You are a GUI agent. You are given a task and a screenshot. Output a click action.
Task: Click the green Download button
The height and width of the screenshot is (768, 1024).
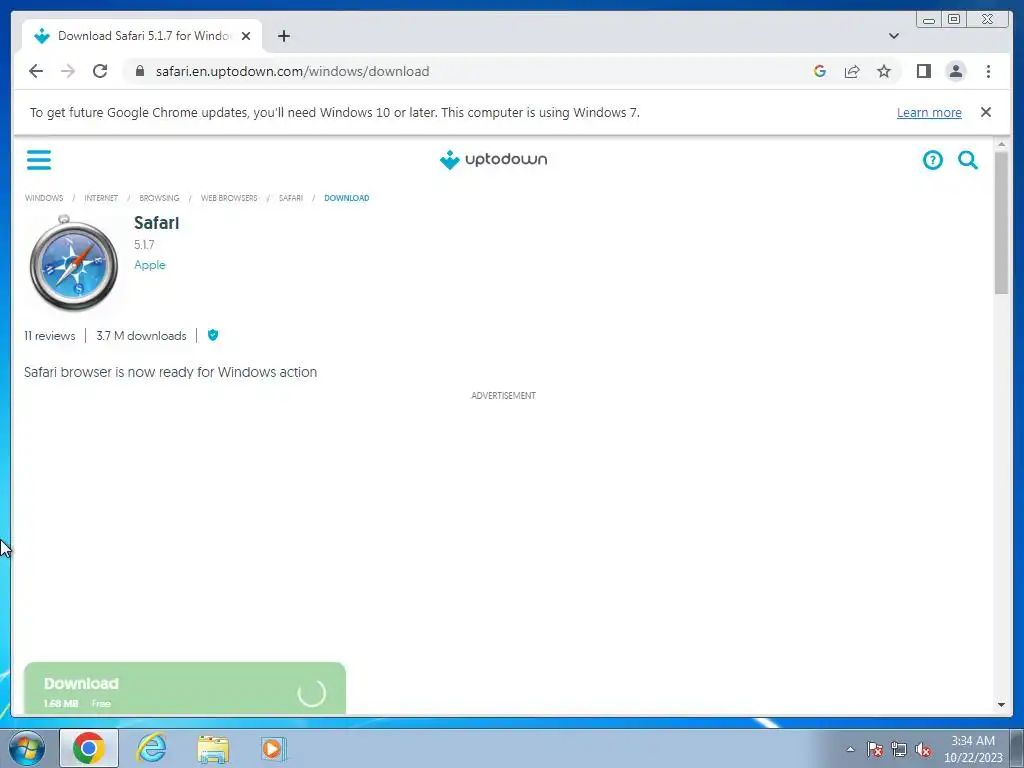(185, 688)
